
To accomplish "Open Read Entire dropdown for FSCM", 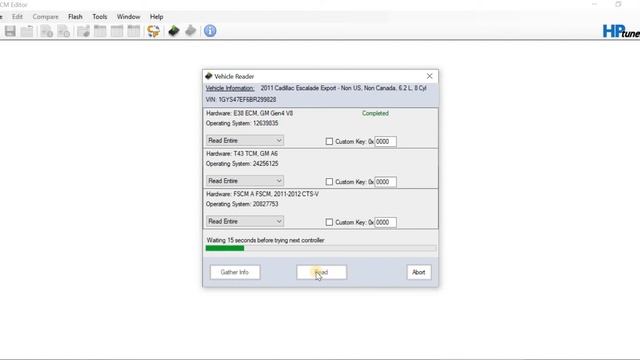I will click(x=244, y=221).
